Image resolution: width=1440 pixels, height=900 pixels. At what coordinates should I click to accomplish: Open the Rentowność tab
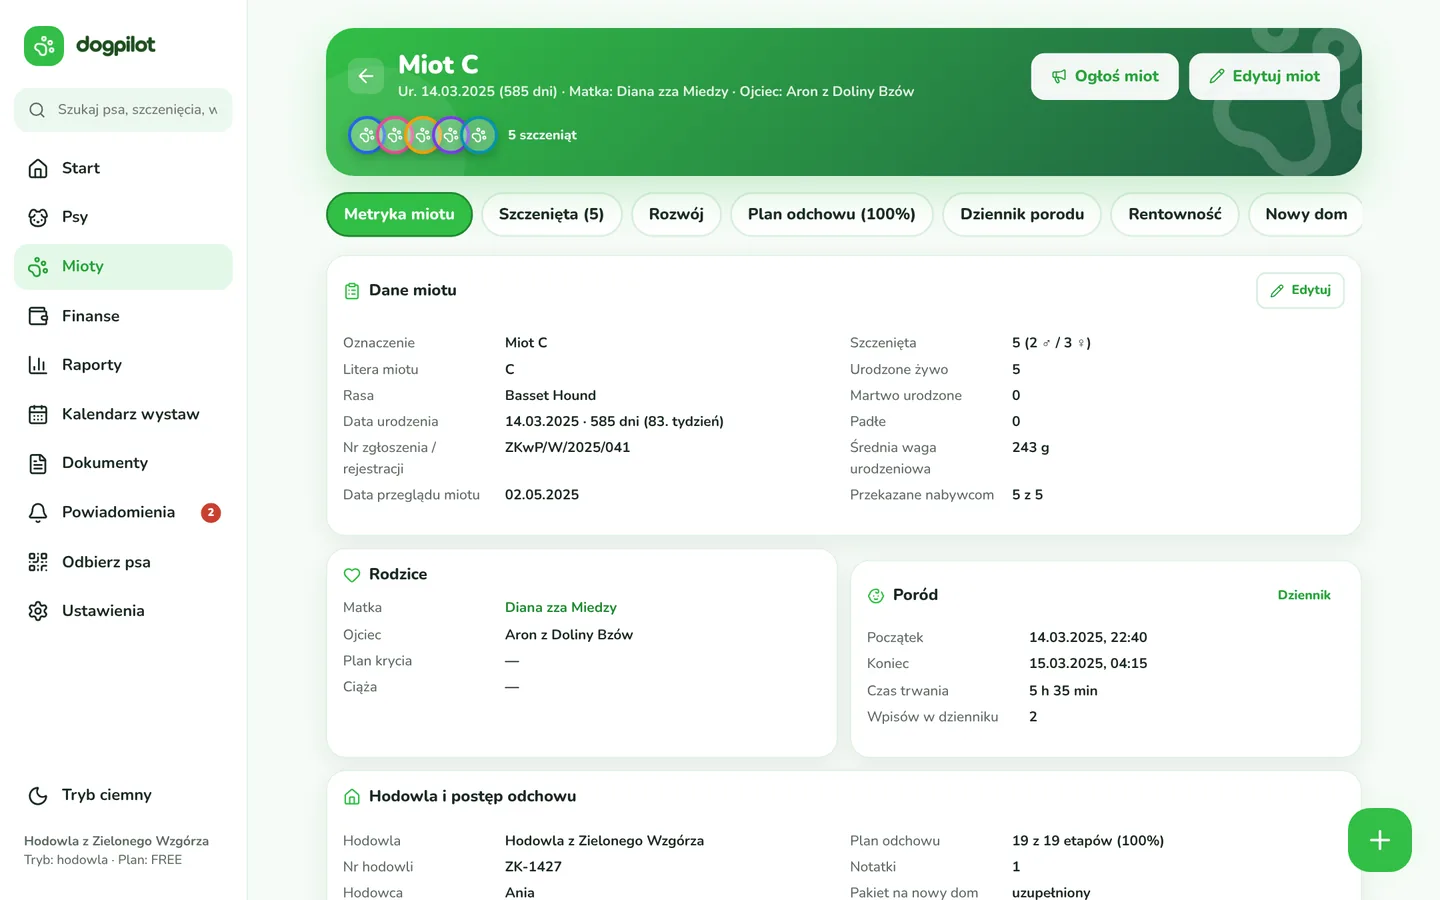pyautogui.click(x=1175, y=214)
